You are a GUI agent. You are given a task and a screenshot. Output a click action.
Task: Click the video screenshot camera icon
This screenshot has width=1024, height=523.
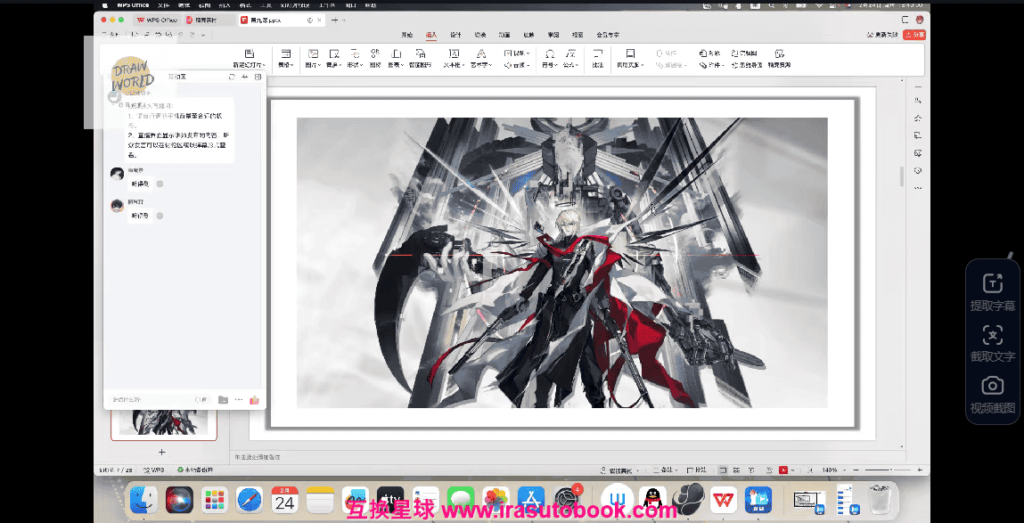click(x=993, y=385)
